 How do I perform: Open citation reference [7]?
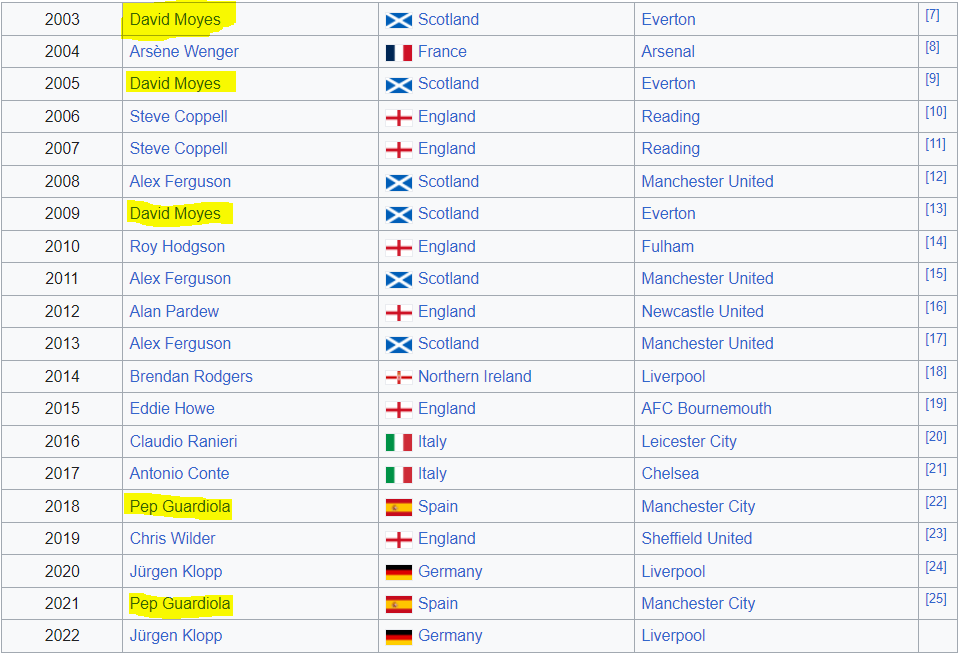932,15
